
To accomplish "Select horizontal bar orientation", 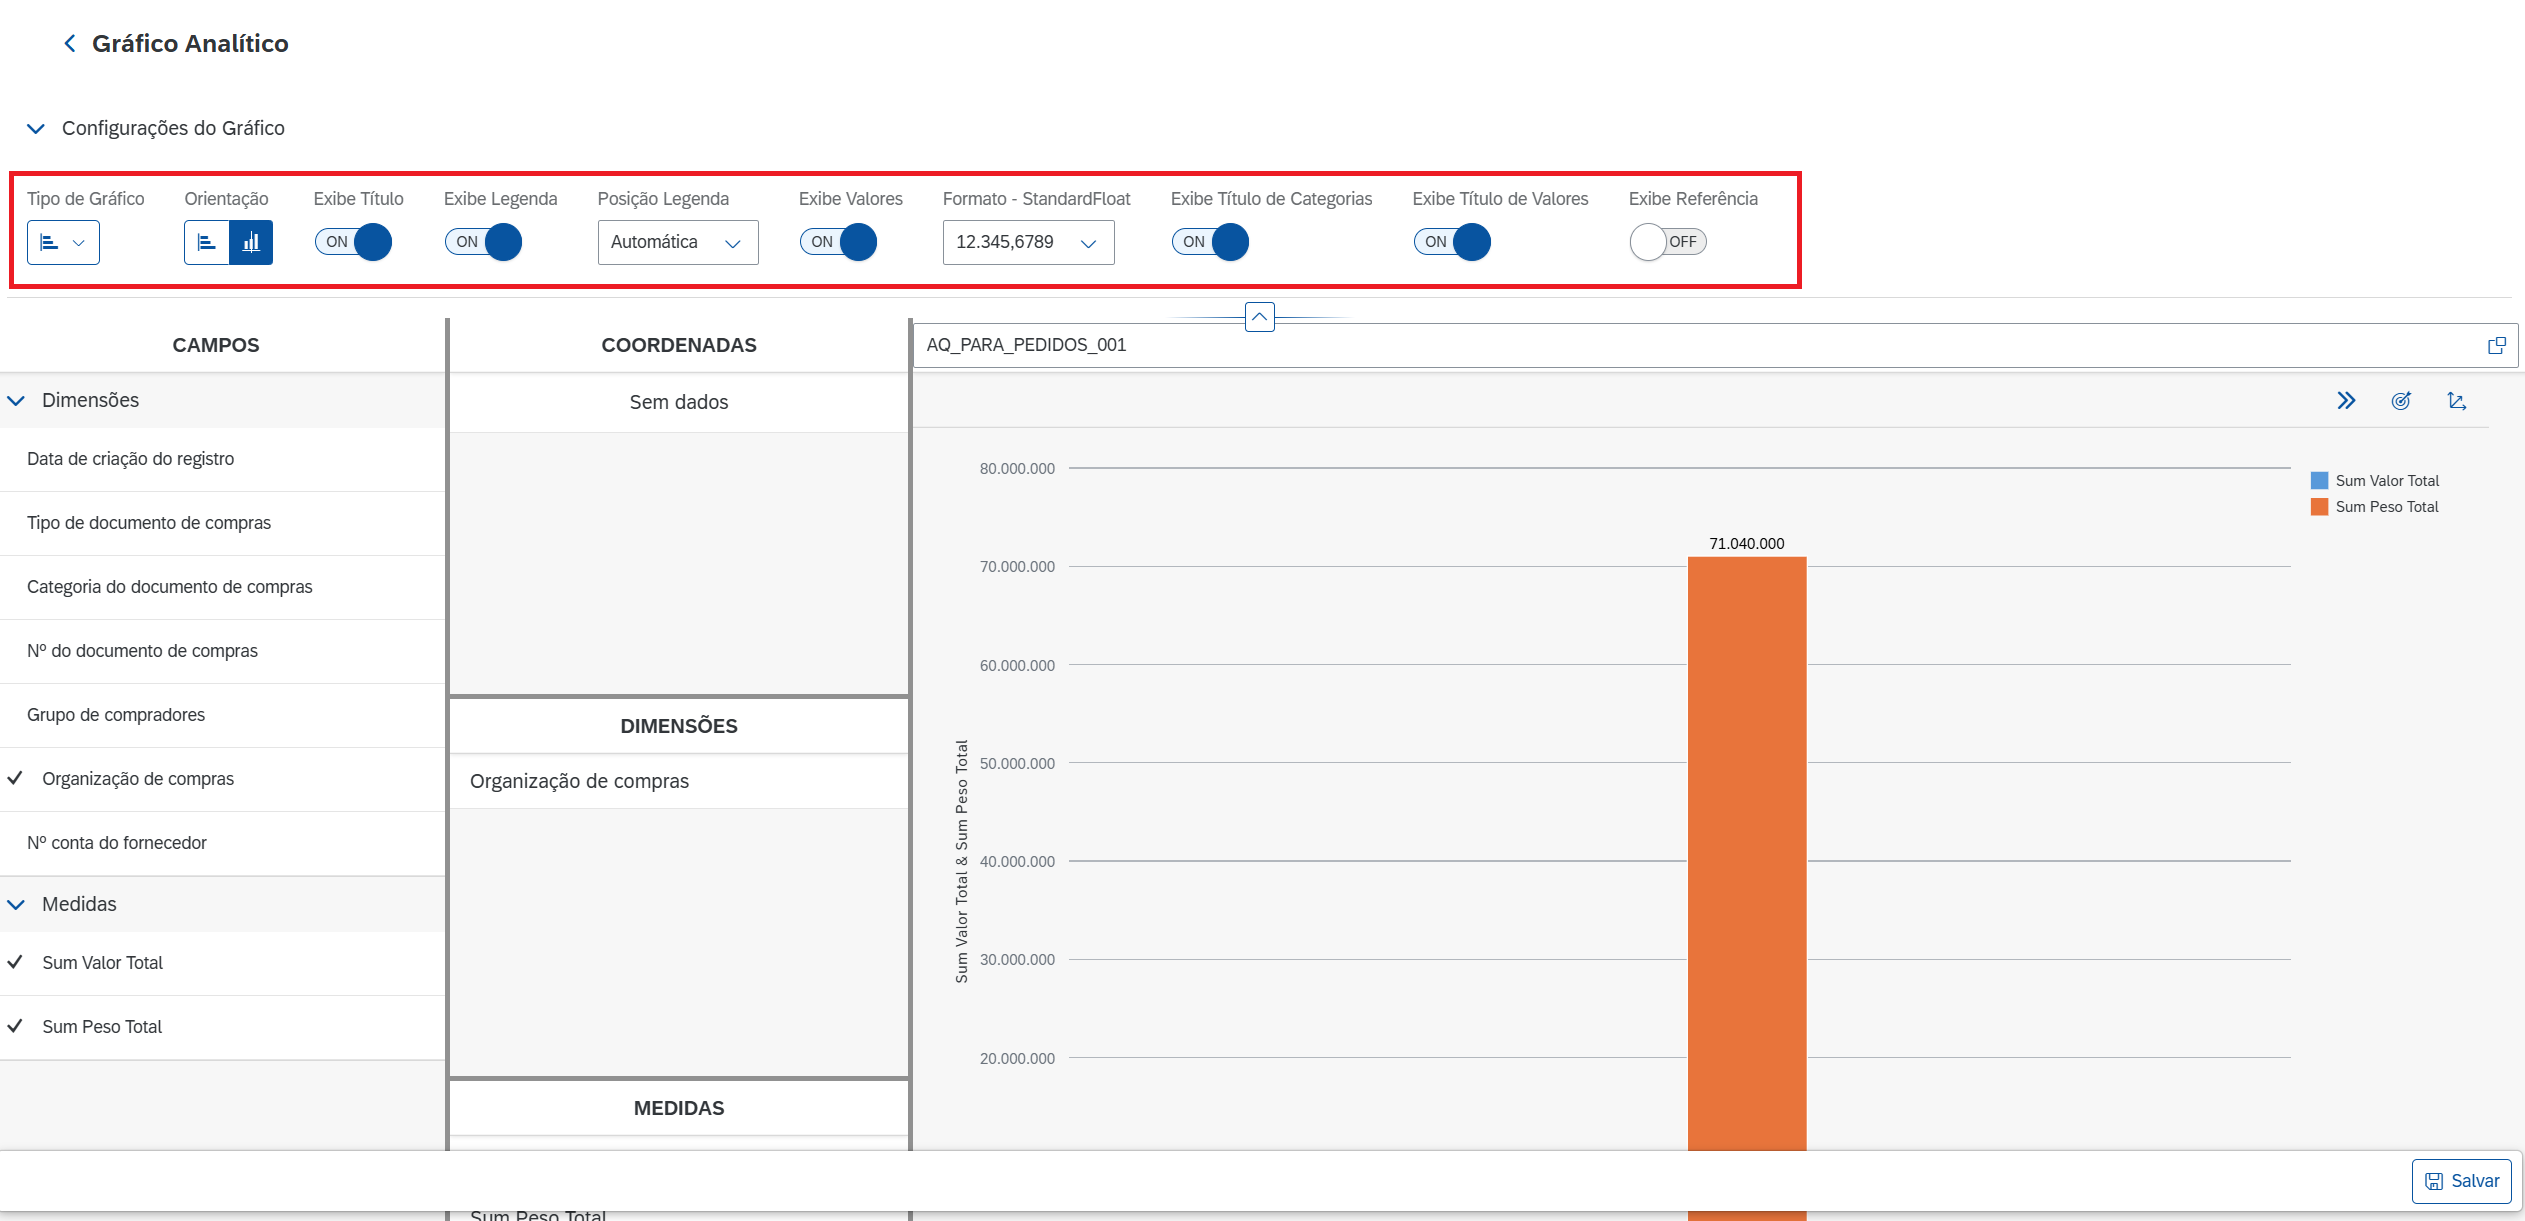I will point(207,242).
